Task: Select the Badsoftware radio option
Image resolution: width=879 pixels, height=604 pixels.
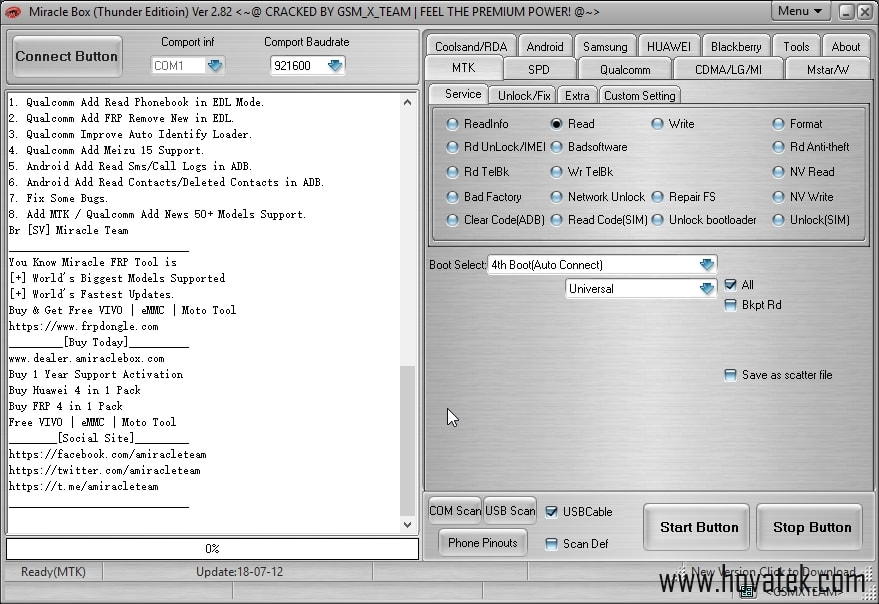Action: pos(589,147)
